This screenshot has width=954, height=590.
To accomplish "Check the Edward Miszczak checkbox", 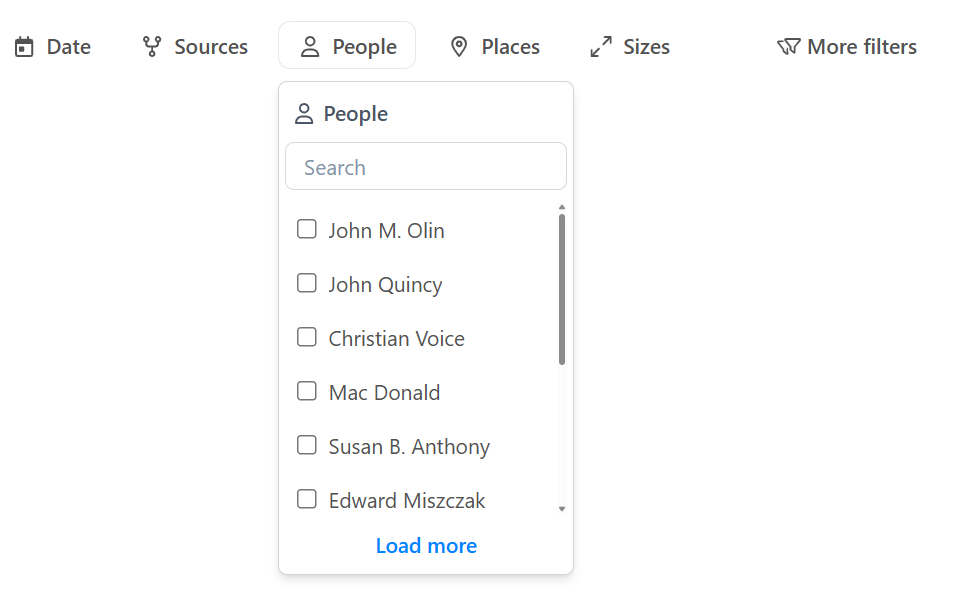I will tap(307, 499).
